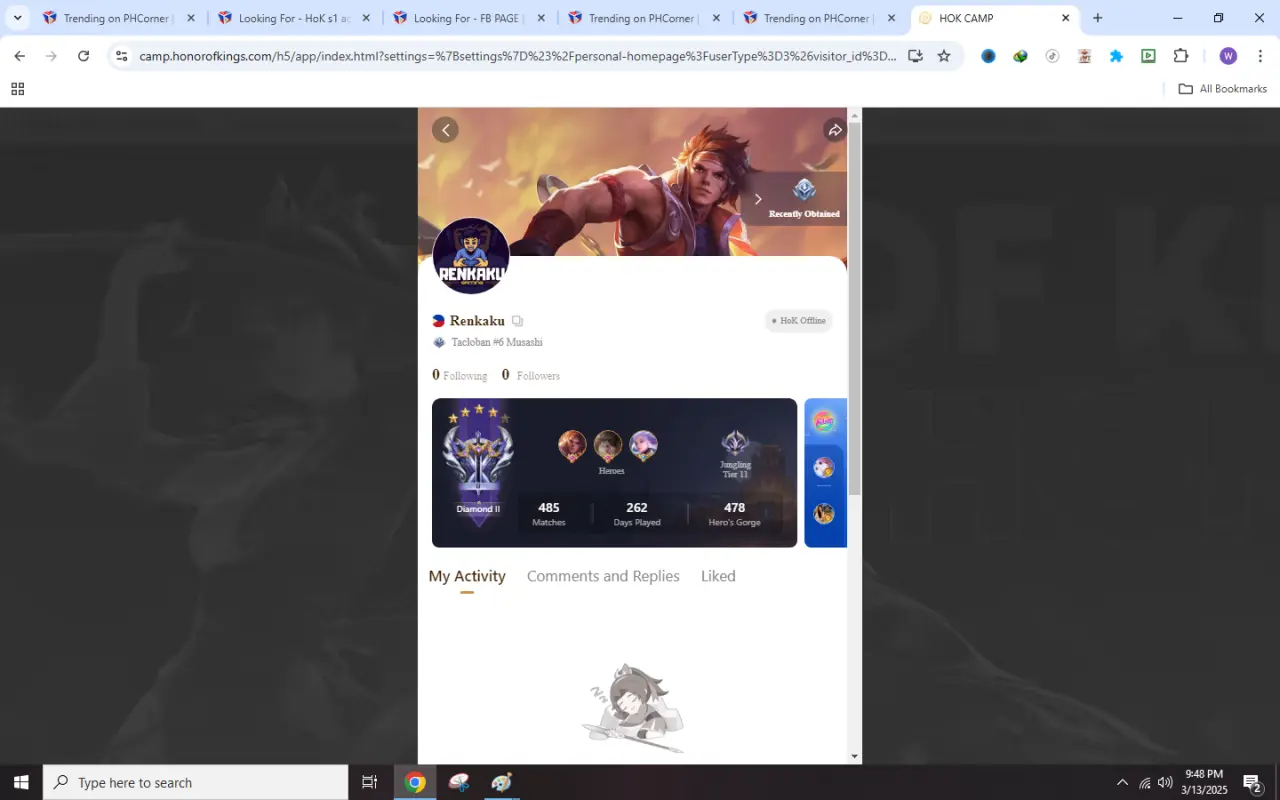This screenshot has width=1280, height=800.
Task: Open the Chrome three-dot menu
Action: click(1260, 56)
